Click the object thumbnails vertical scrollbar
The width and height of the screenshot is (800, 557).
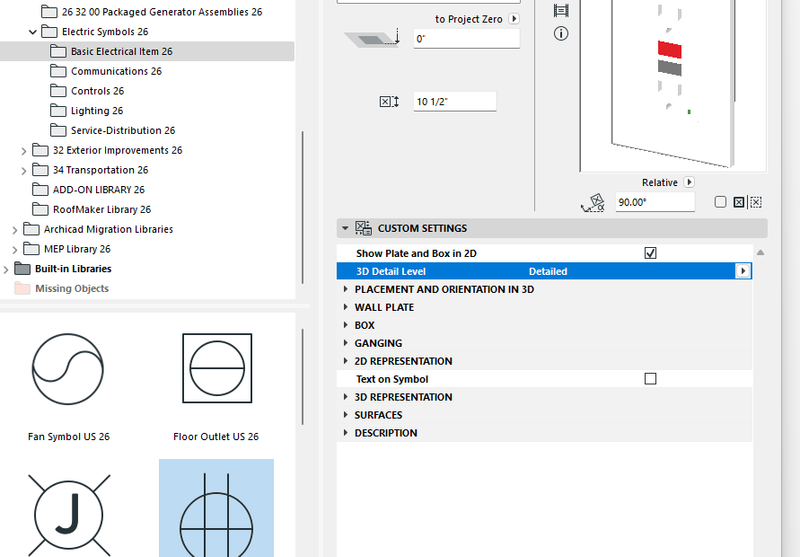coord(303,377)
